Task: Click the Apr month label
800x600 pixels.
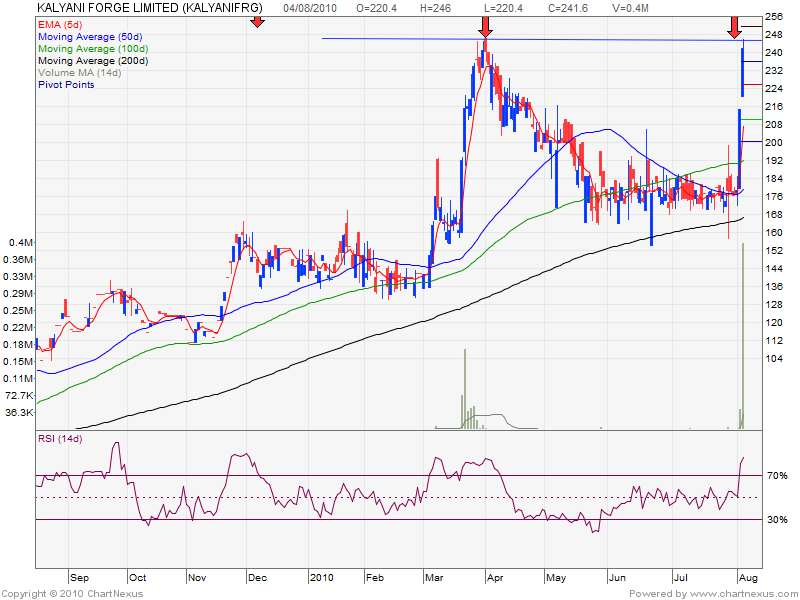Action: [x=495, y=578]
